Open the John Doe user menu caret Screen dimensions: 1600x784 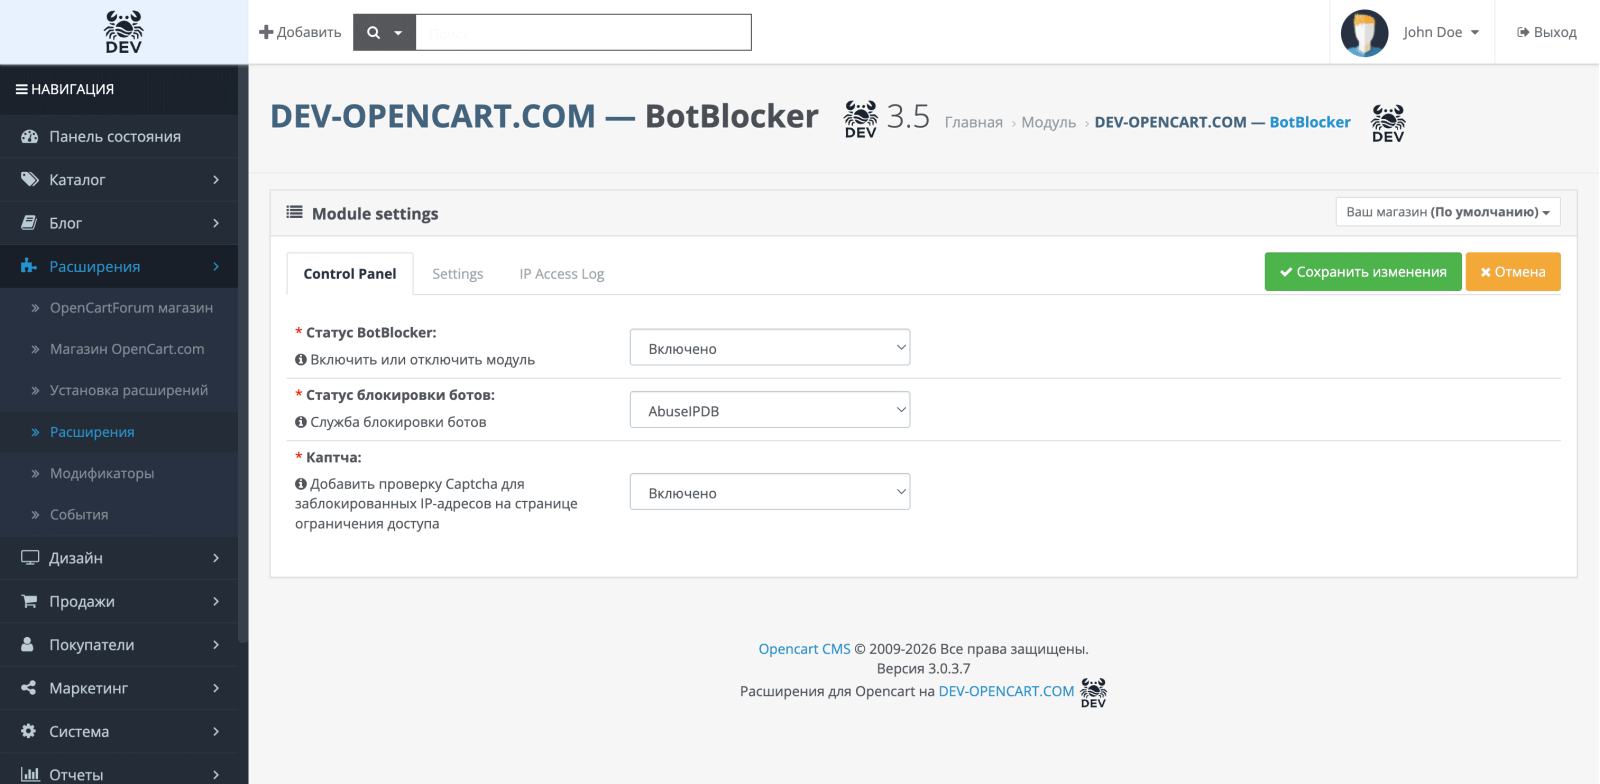1475,32
